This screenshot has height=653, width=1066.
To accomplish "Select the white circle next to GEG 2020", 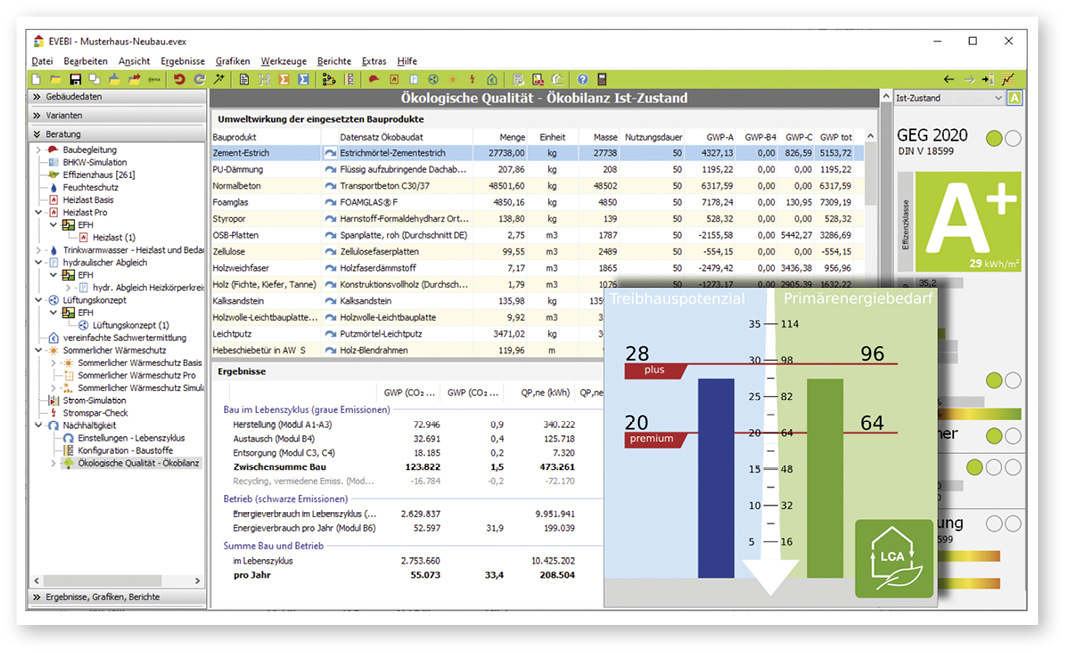I will click(1013, 138).
